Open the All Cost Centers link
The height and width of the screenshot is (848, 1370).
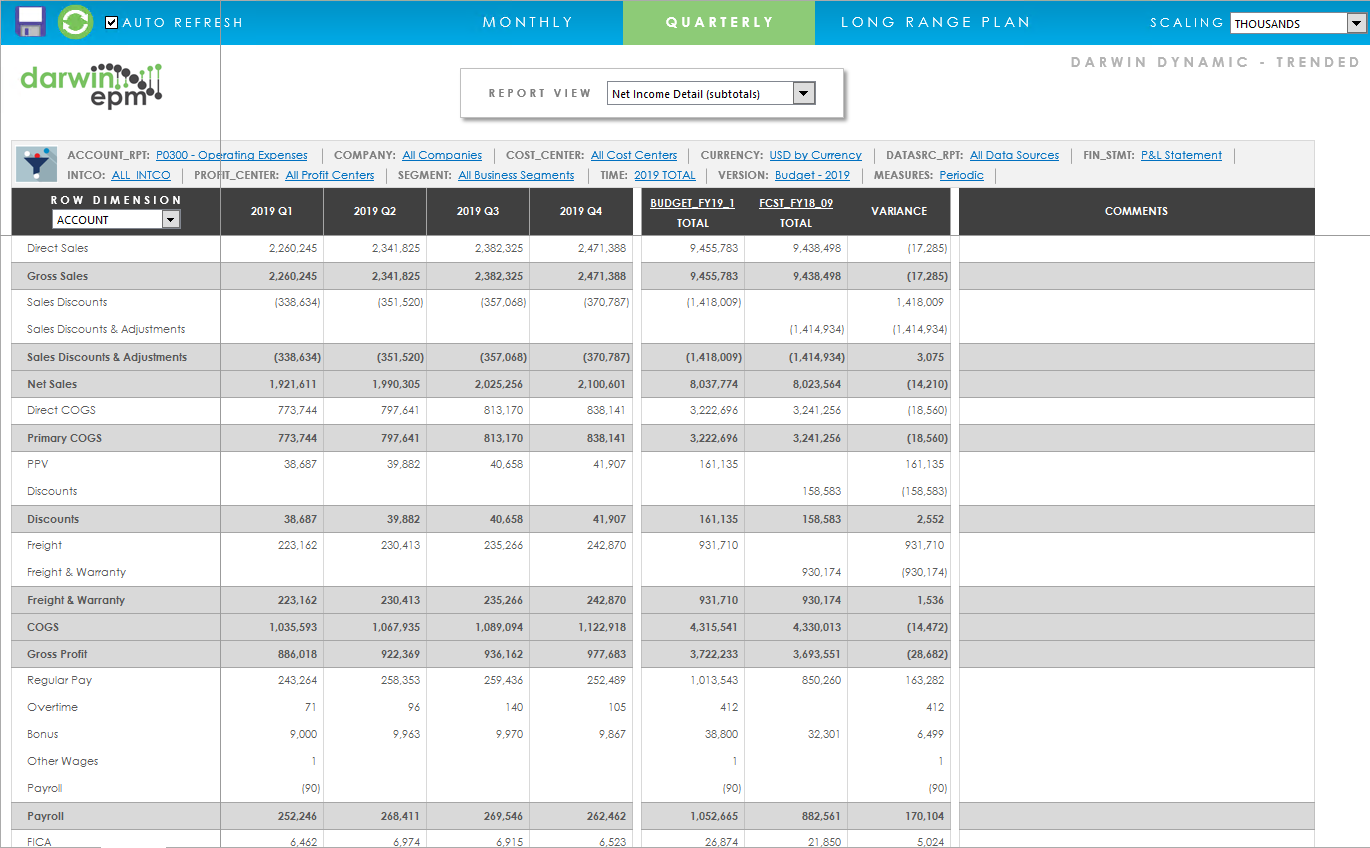click(x=634, y=156)
